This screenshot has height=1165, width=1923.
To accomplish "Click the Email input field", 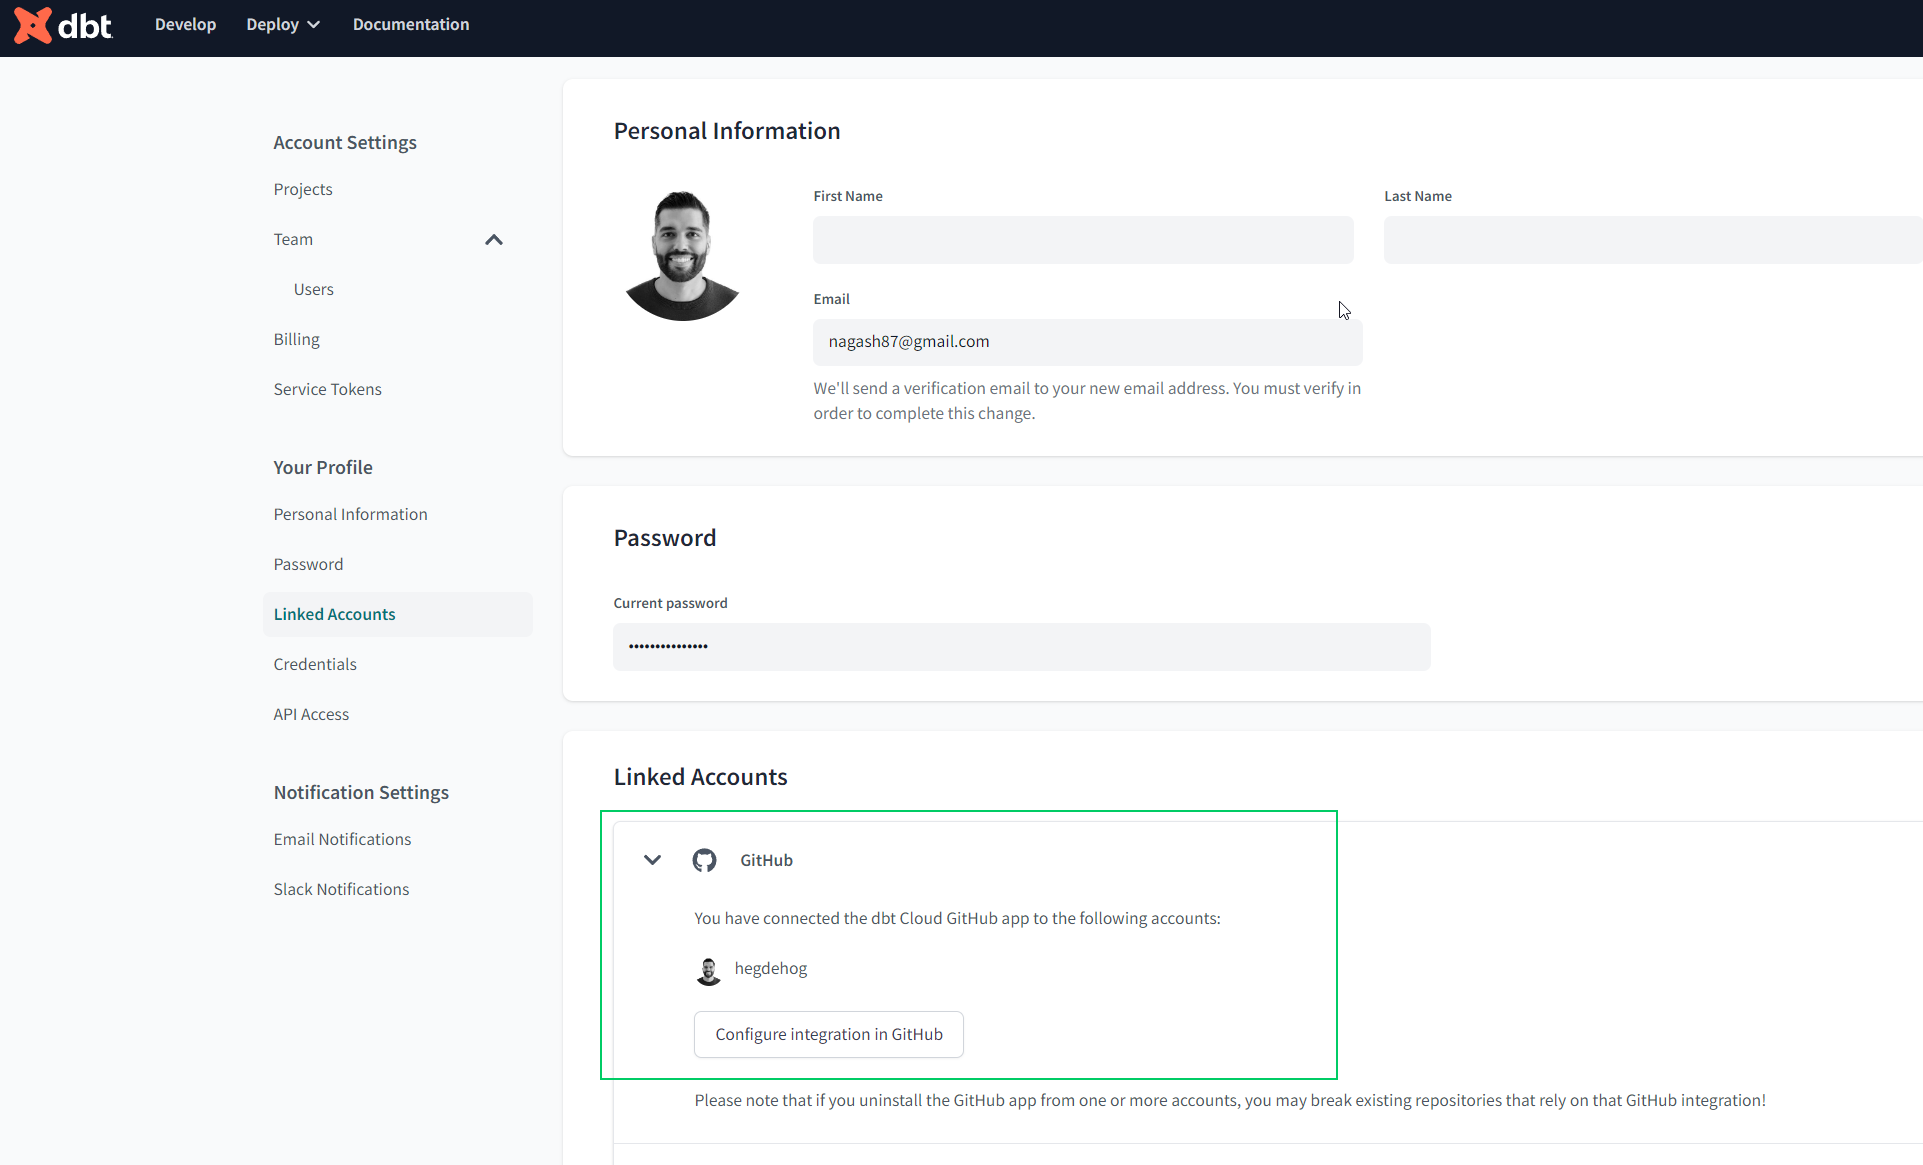I will (x=1087, y=342).
